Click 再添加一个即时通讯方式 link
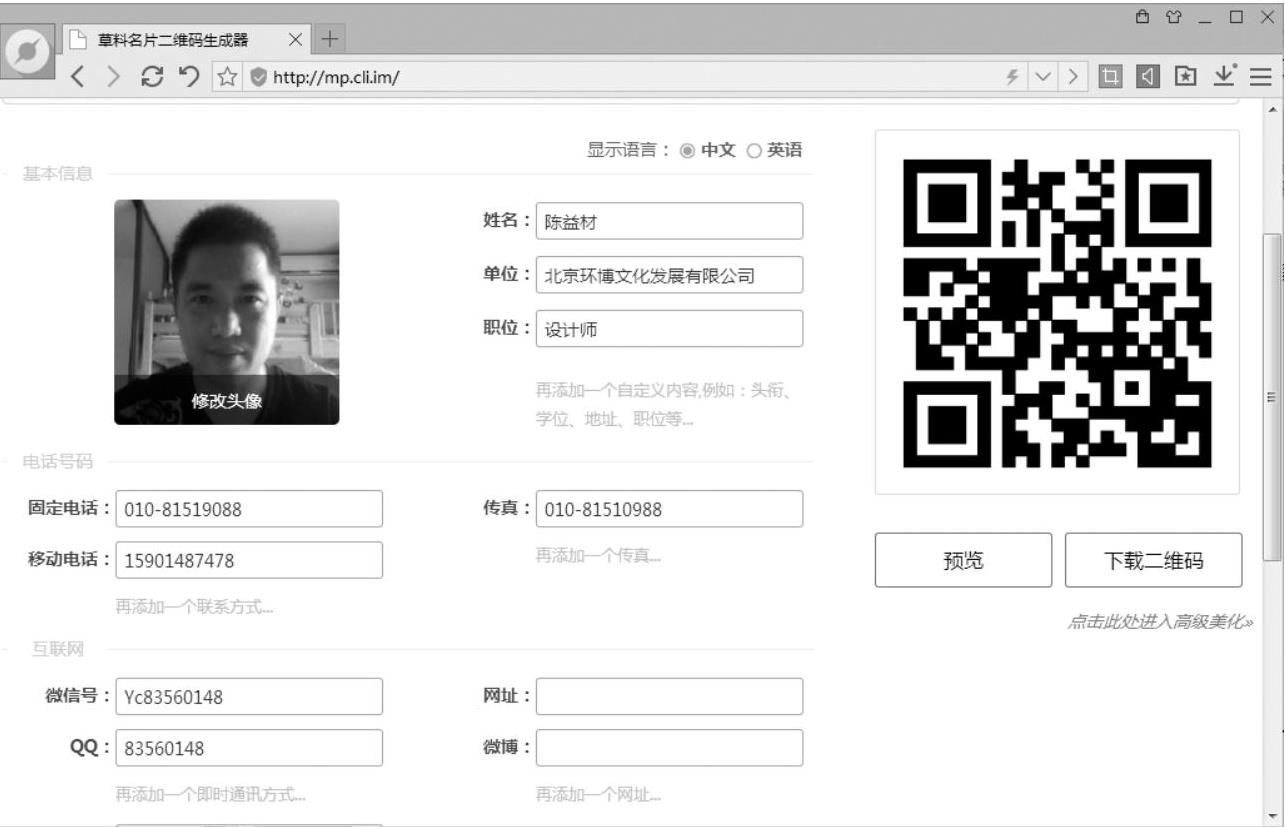Image resolution: width=1285 pixels, height=827 pixels. click(x=211, y=795)
